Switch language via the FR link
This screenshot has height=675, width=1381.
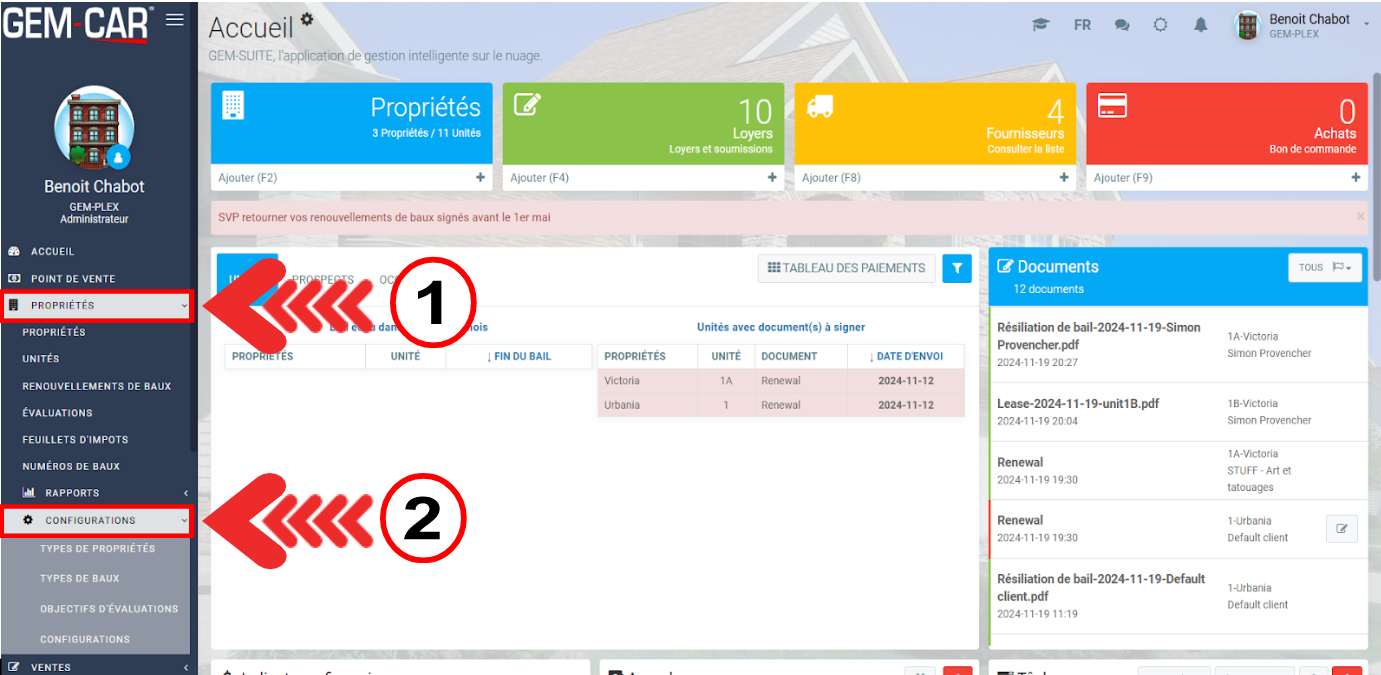1082,25
